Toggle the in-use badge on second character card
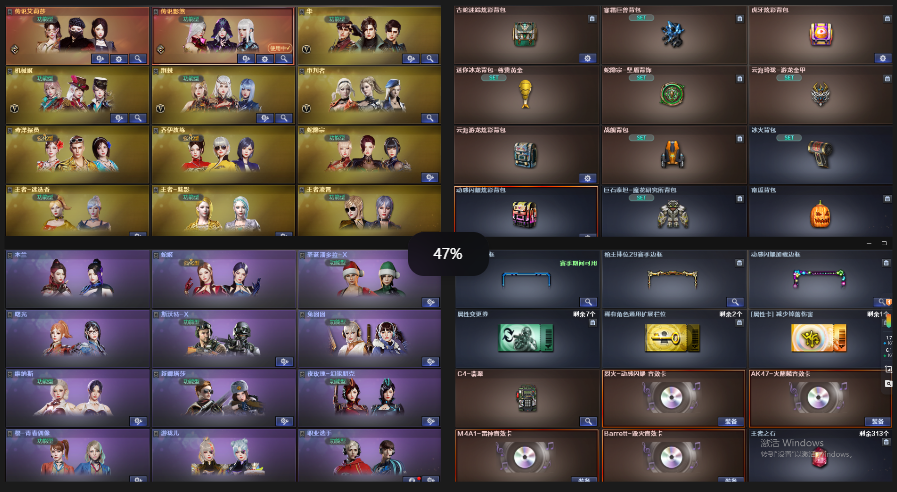This screenshot has height=492, width=897. click(280, 48)
